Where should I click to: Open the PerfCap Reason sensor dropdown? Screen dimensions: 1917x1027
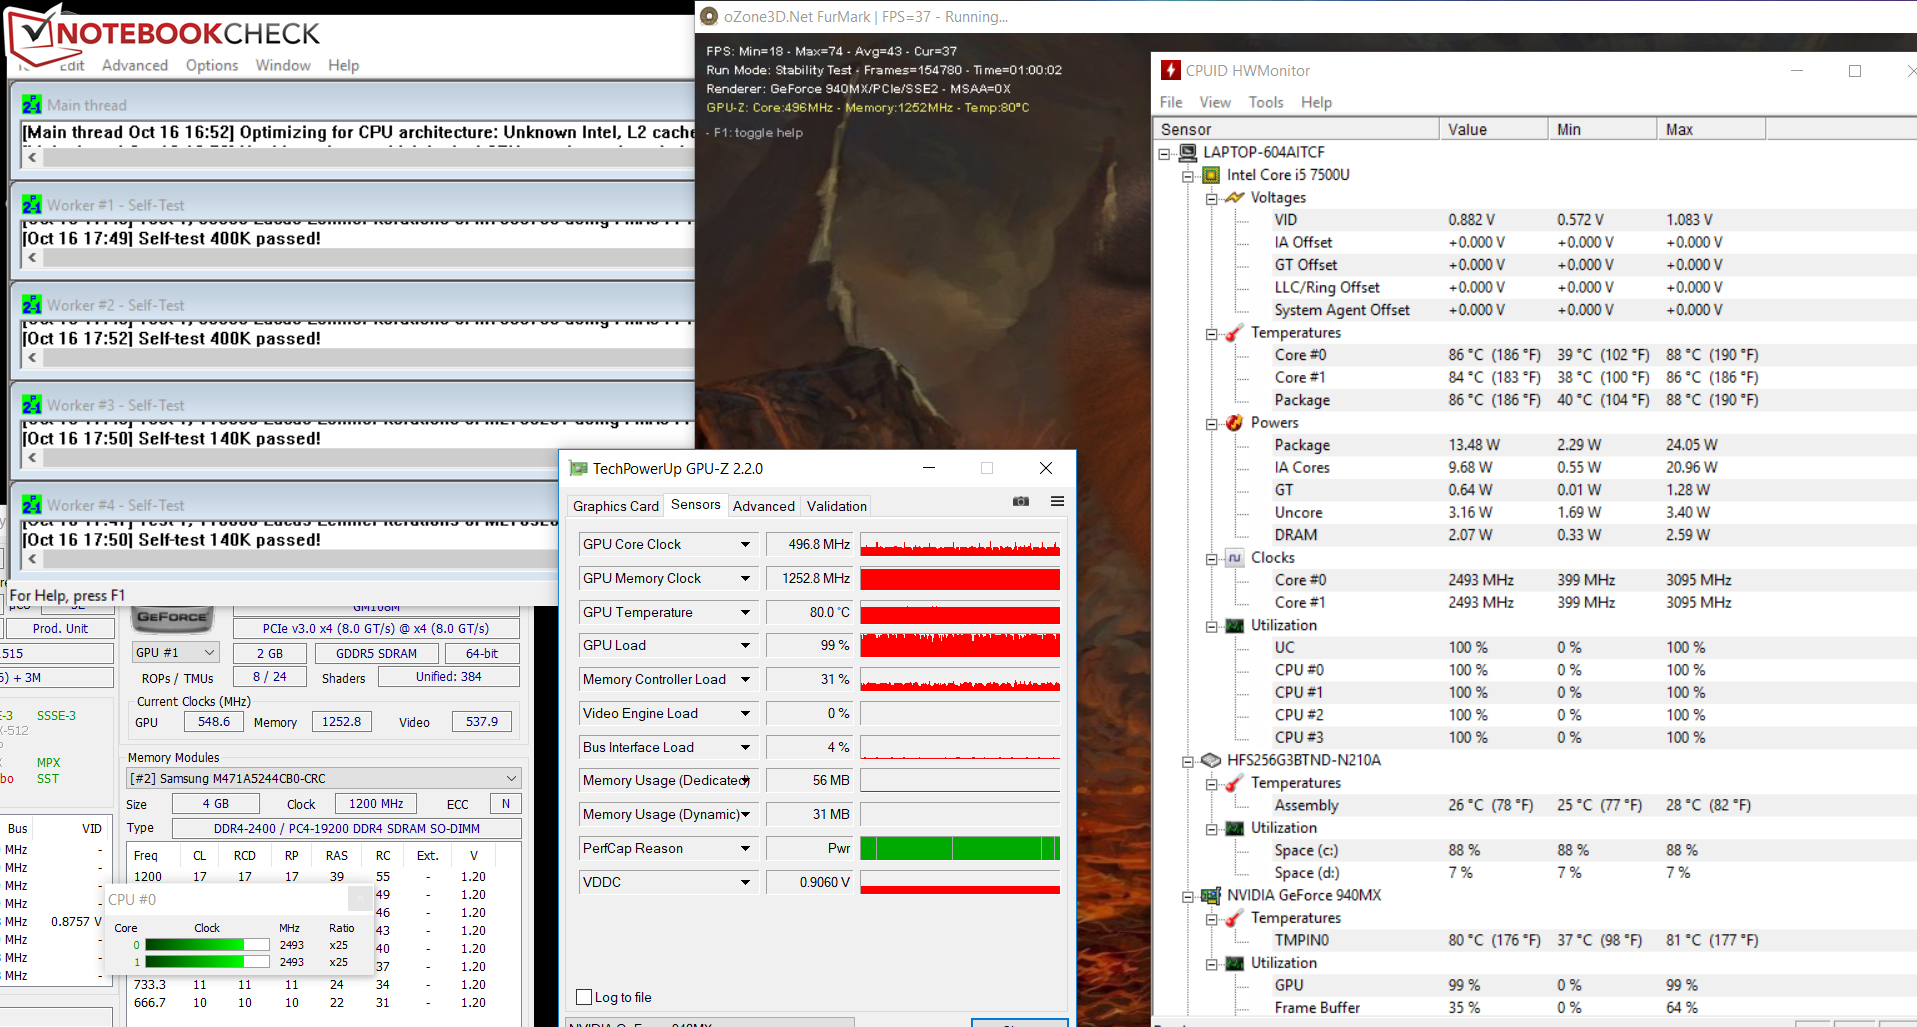coord(745,848)
